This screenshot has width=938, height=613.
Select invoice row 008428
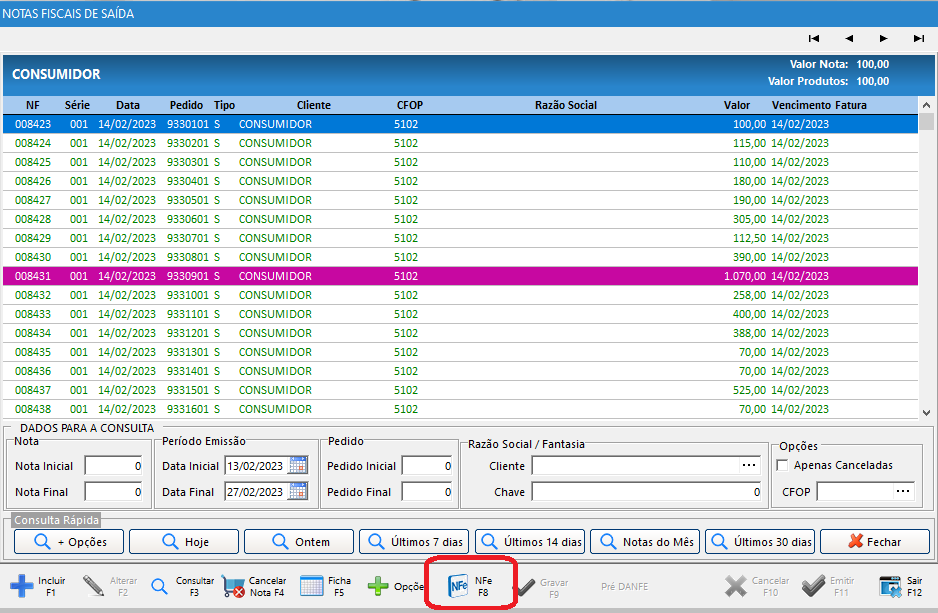[461, 219]
